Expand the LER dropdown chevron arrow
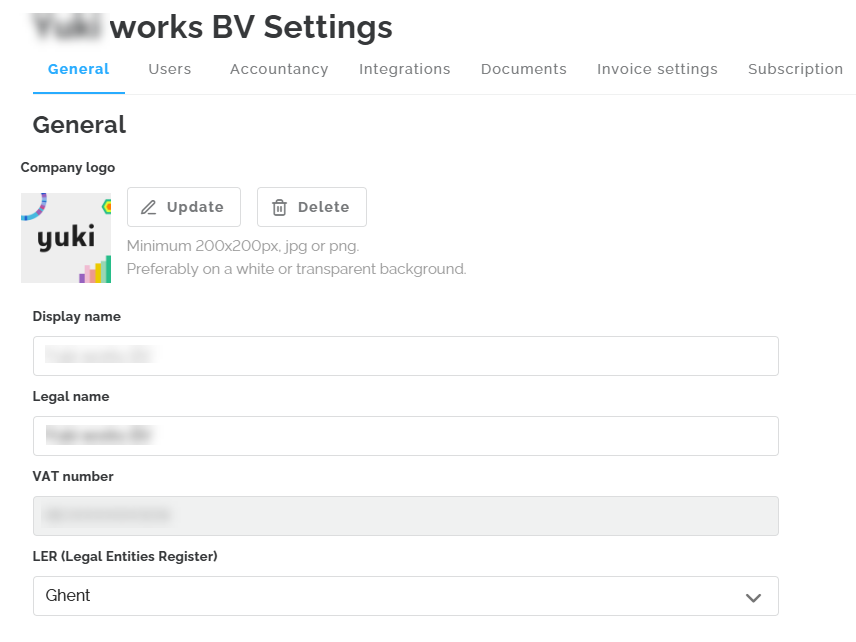The height and width of the screenshot is (642, 856). (753, 597)
